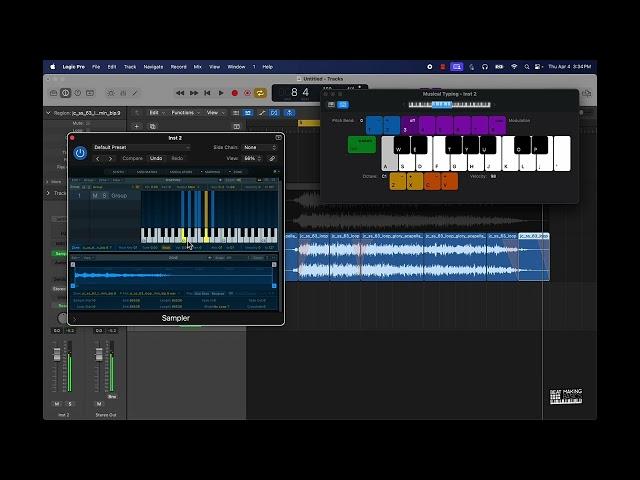
Task: Click the Wi-Fi icon in menu bar
Action: pos(514,67)
